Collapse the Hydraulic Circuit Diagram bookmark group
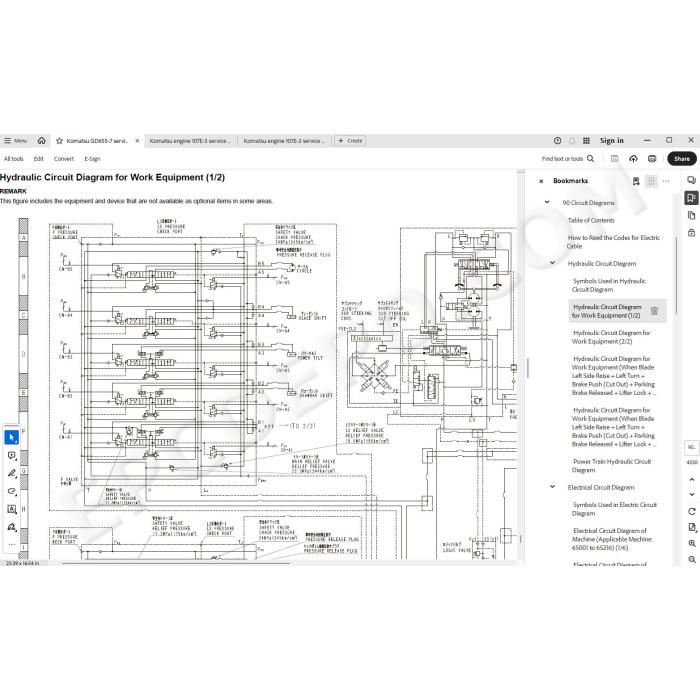The width and height of the screenshot is (700, 700). point(552,263)
